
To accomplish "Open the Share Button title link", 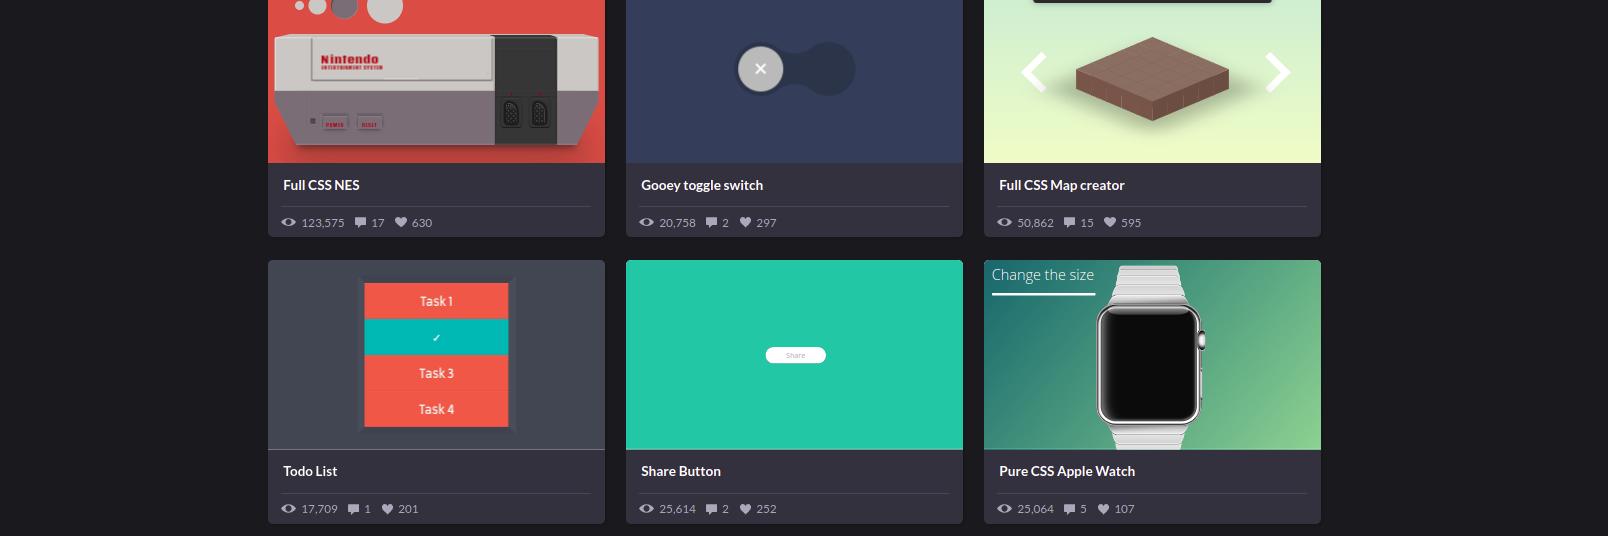I will tap(681, 471).
